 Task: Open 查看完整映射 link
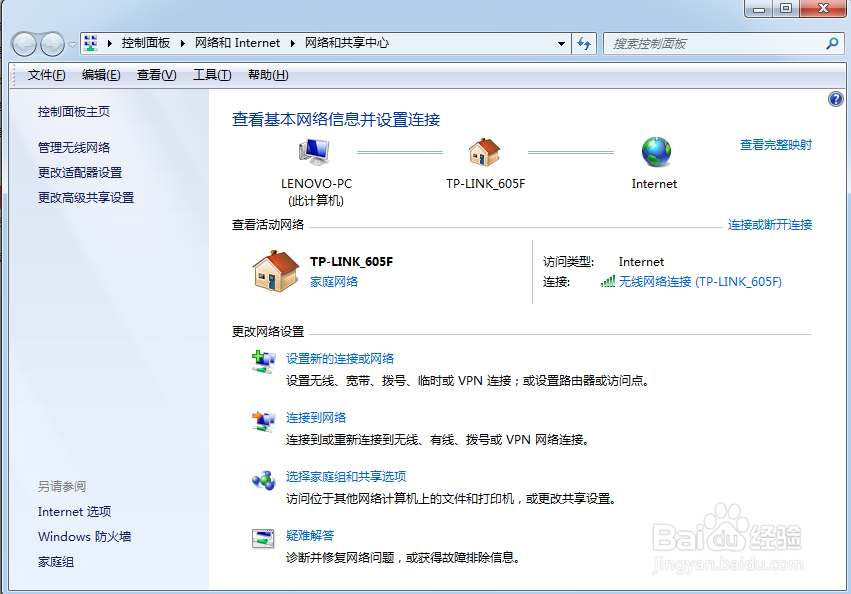[776, 145]
